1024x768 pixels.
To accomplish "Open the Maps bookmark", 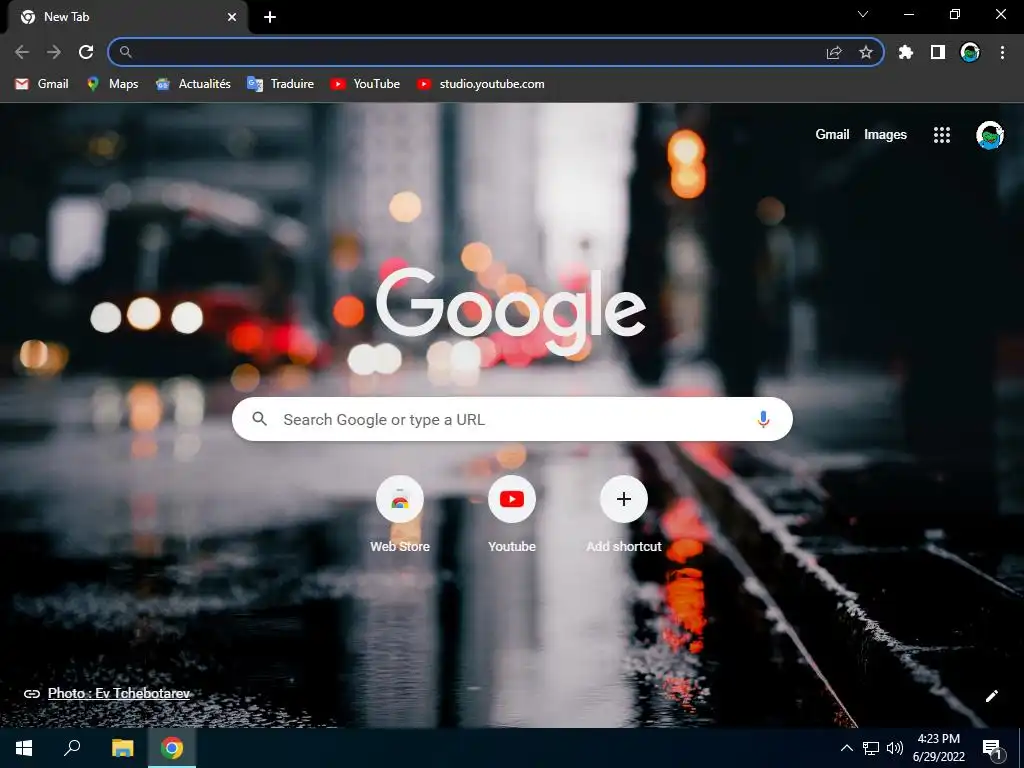I will (x=112, y=84).
